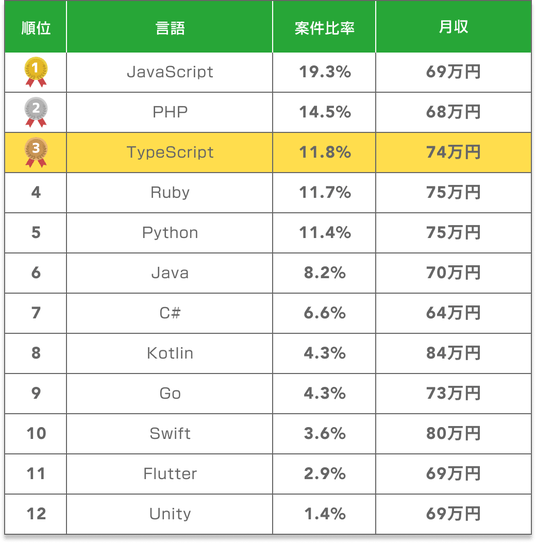Click the Unity language cell

[169, 514]
